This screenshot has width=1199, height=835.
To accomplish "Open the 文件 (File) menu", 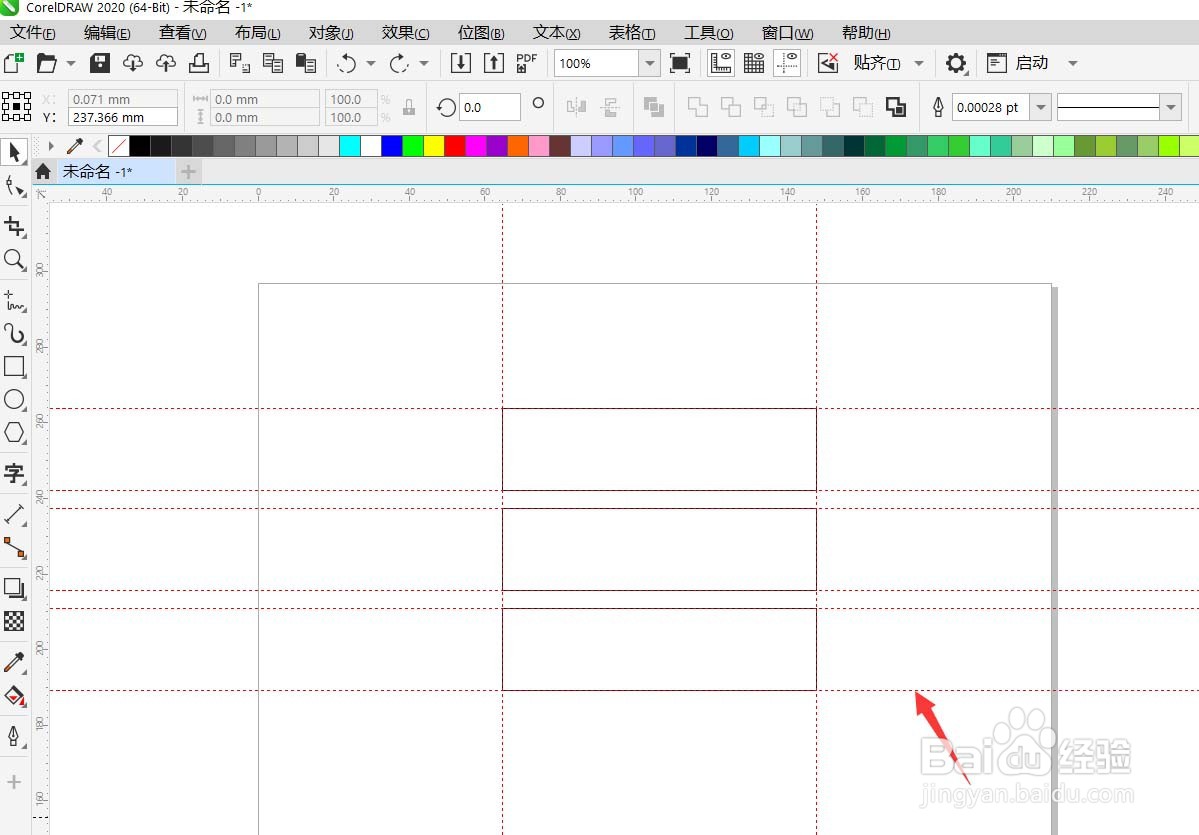I will (32, 33).
